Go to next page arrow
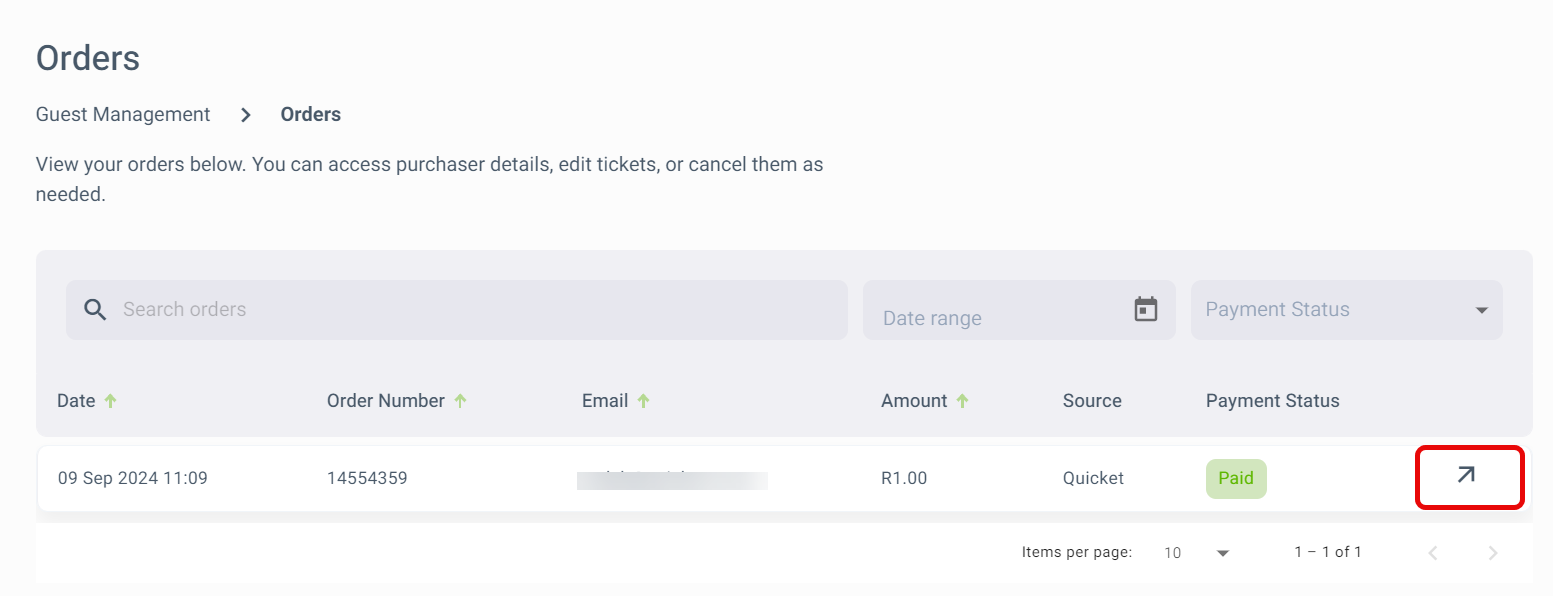This screenshot has height=596, width=1553. click(x=1493, y=552)
